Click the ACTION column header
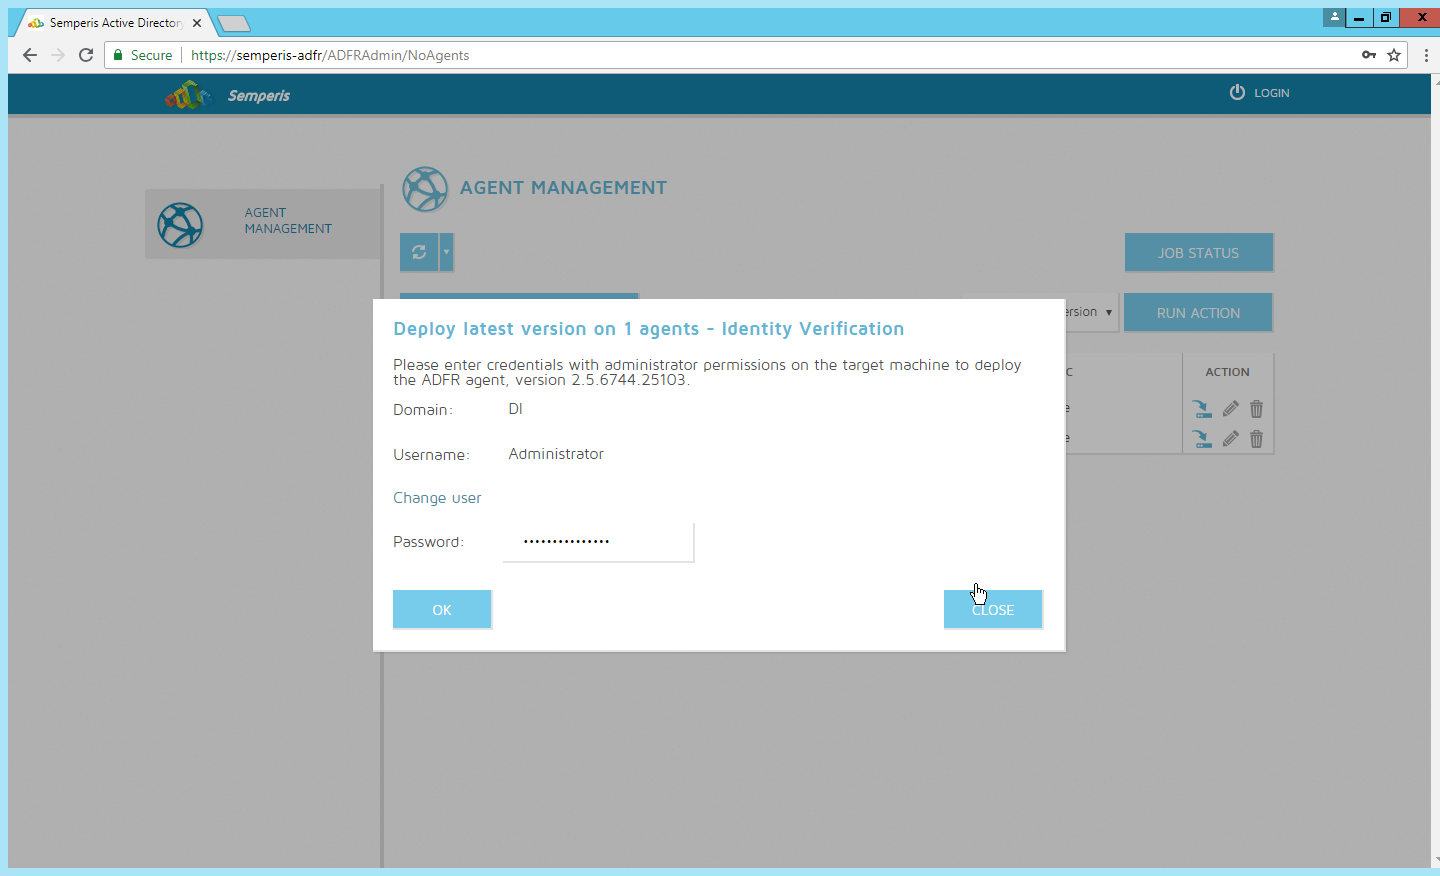1440x876 pixels. pos(1227,372)
